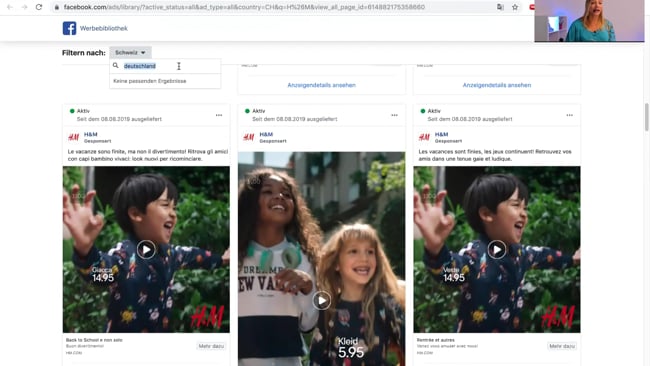This screenshot has height=366, width=650.
Task: Click the Aktiv status on French ad
Action: click(x=430, y=111)
